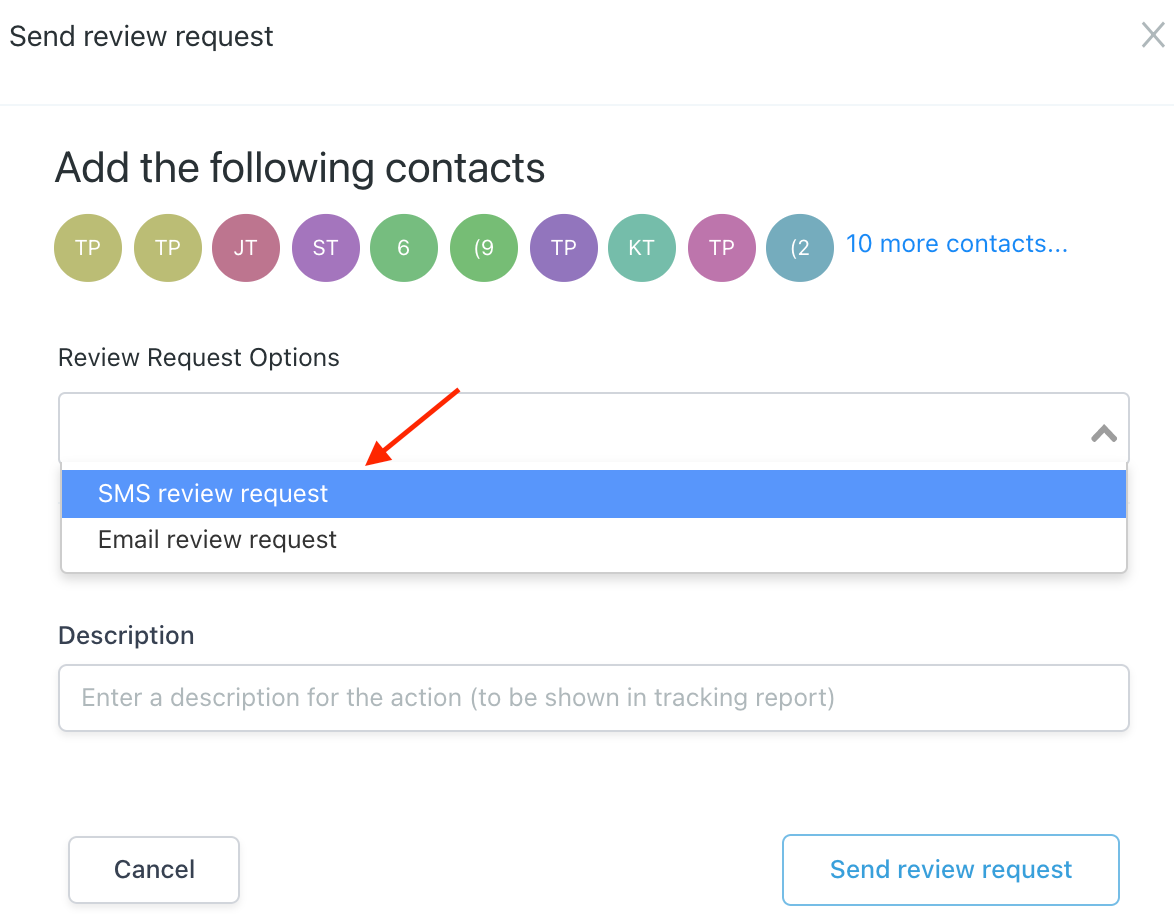Click the second olive TP contact avatar
The image size is (1174, 914).
(x=167, y=248)
